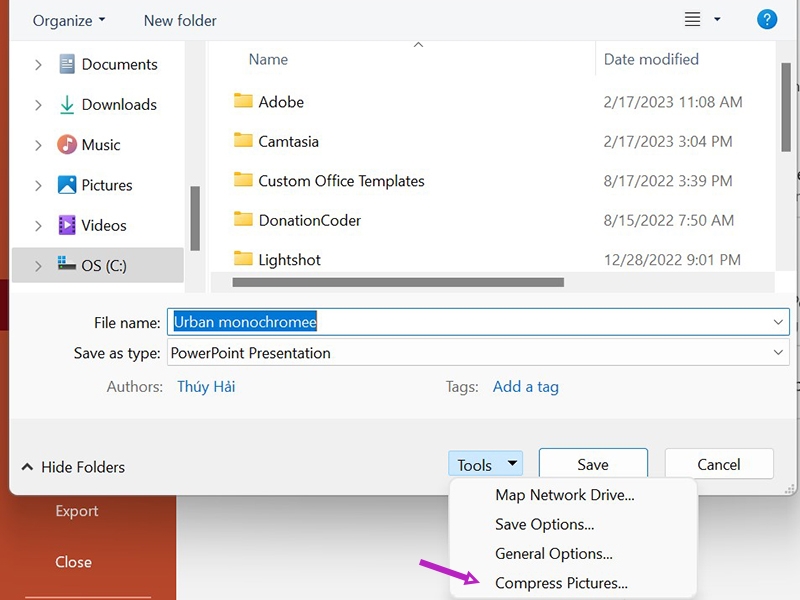Click Close in PowerPoint backstage
The width and height of the screenshot is (800, 600).
pyautogui.click(x=73, y=562)
